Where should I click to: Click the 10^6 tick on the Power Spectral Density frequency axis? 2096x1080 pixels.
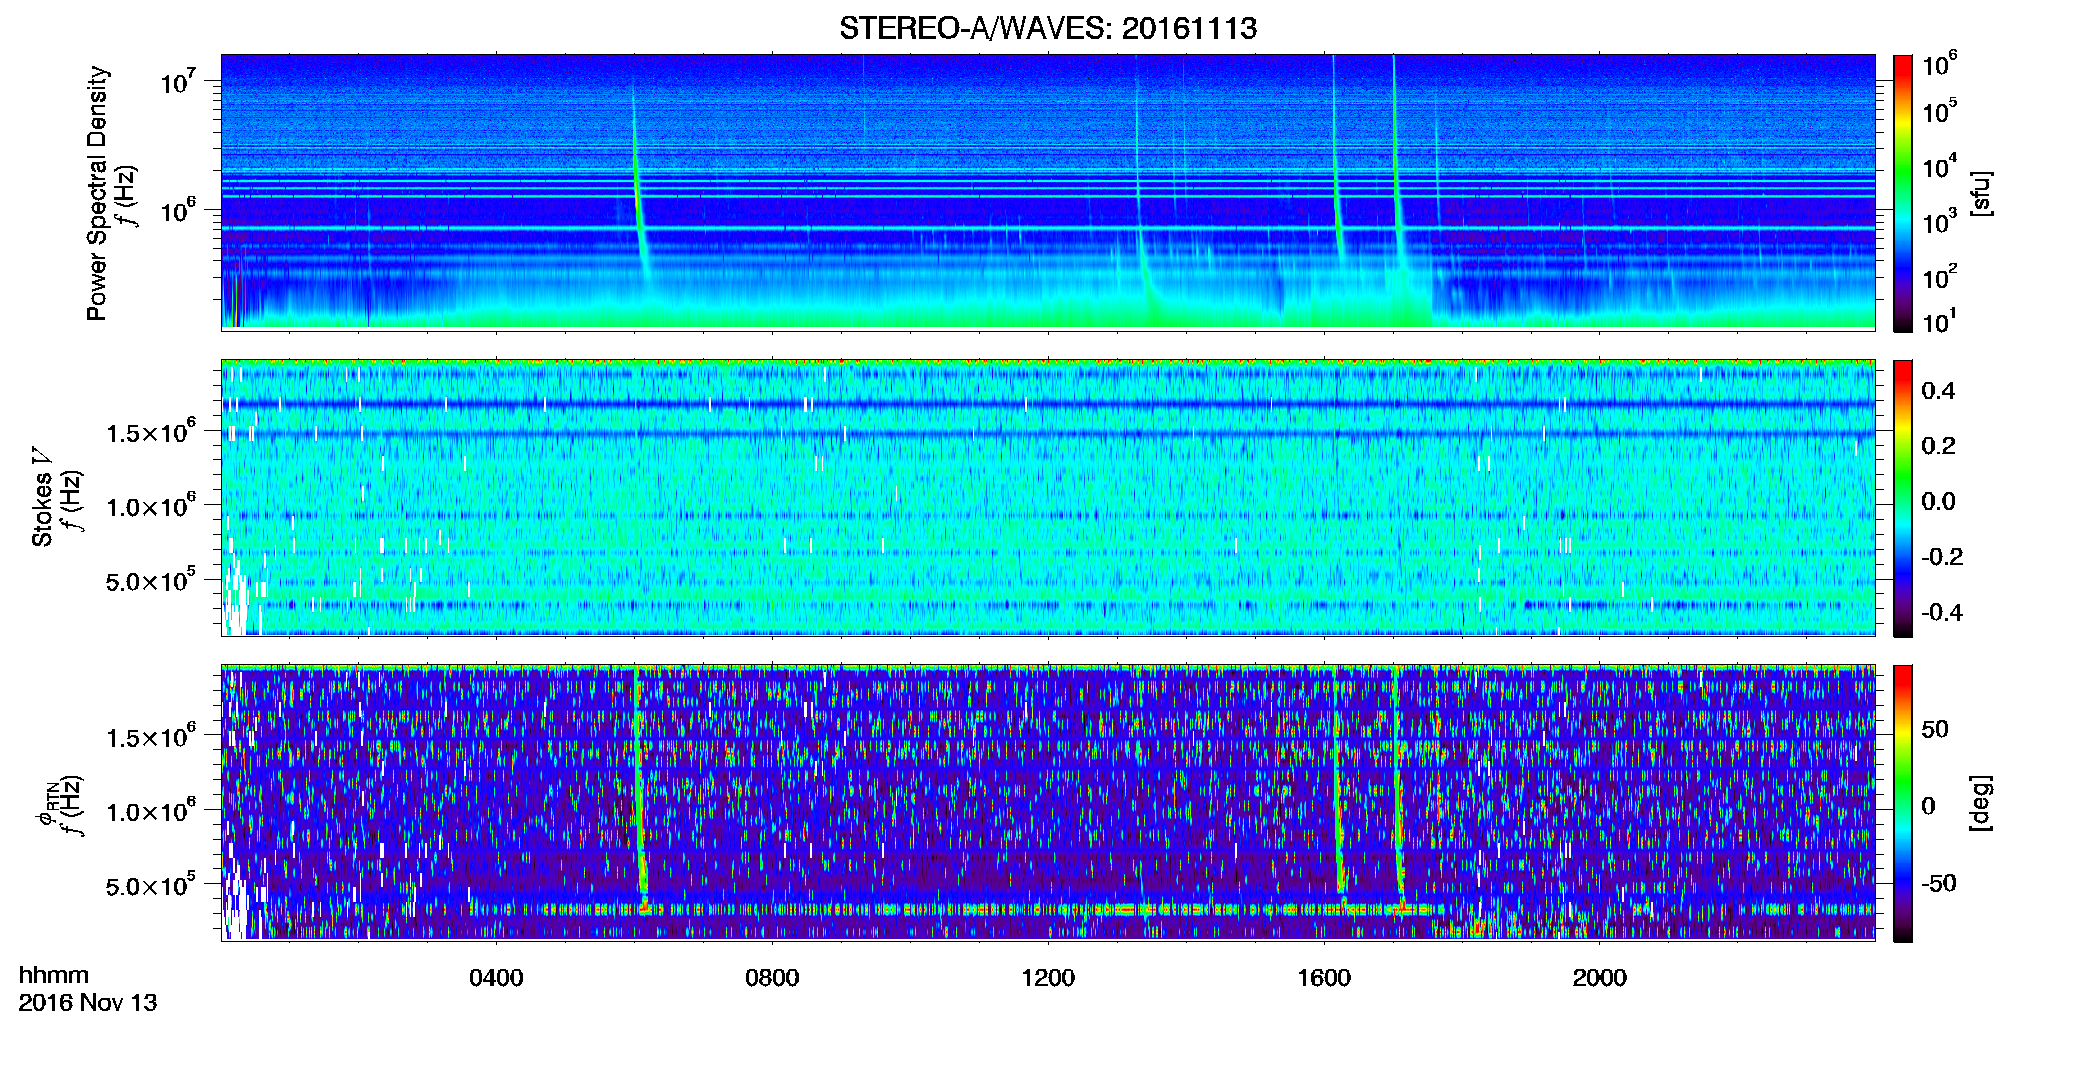point(180,210)
